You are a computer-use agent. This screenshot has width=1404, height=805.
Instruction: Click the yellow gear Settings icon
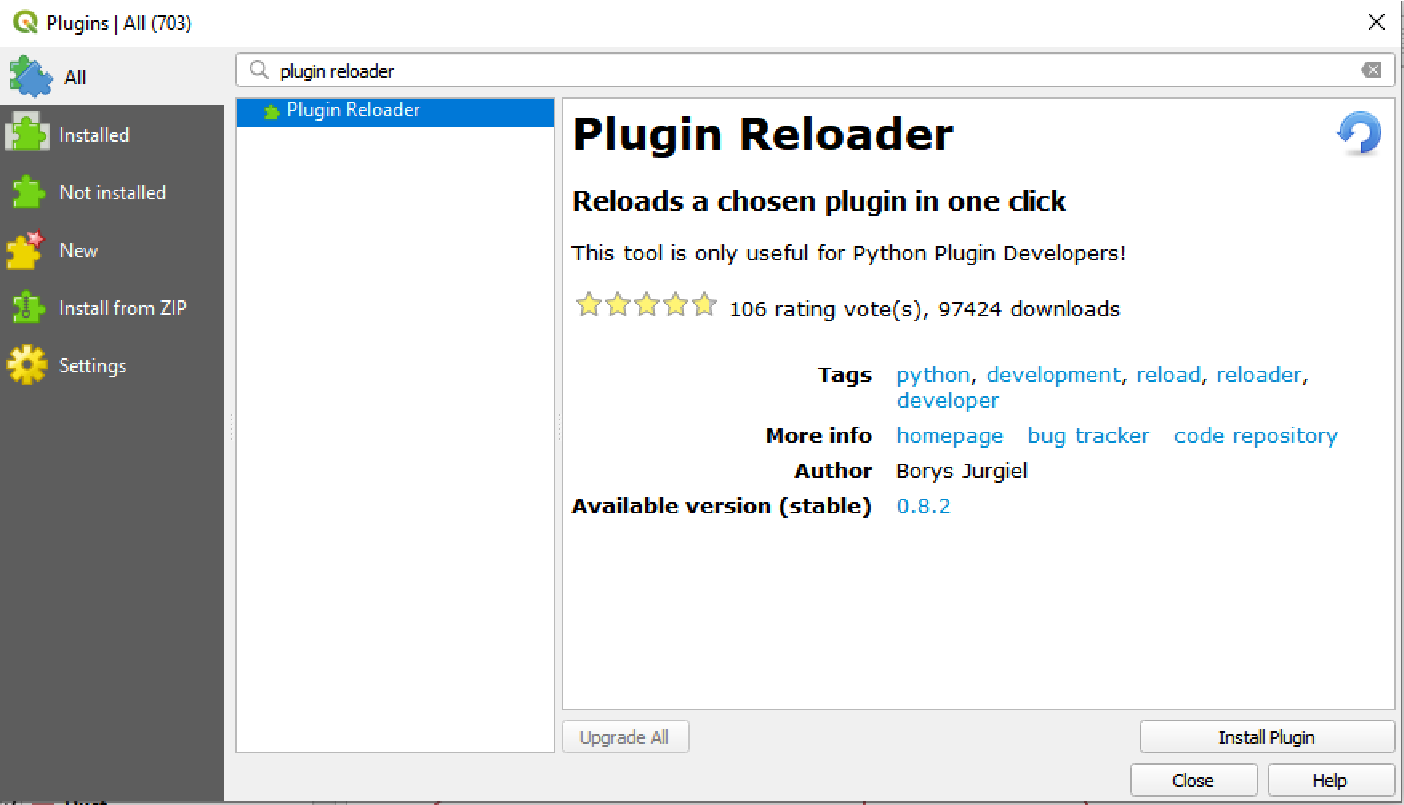pos(27,365)
